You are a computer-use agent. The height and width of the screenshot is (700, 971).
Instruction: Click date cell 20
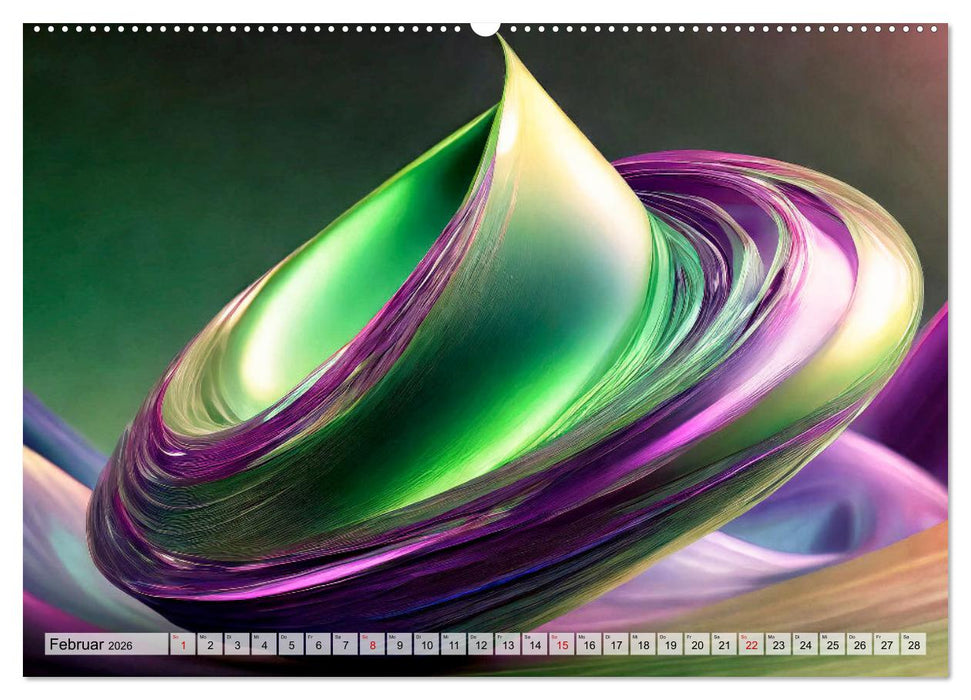point(697,645)
